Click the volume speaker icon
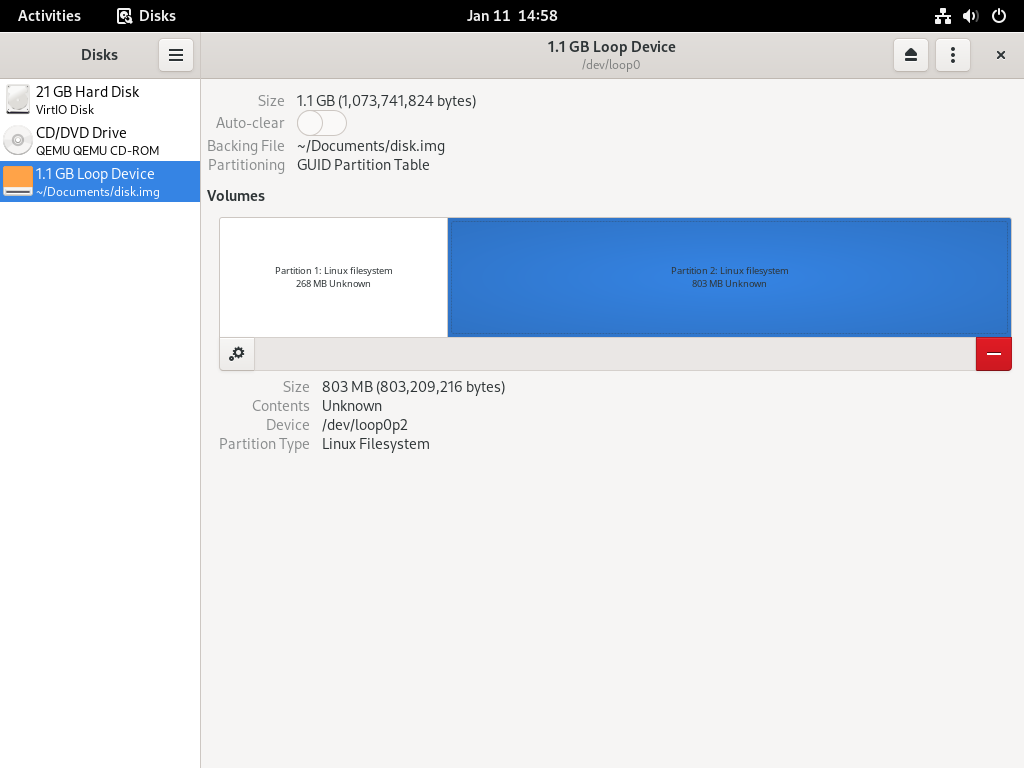 pyautogui.click(x=970, y=16)
